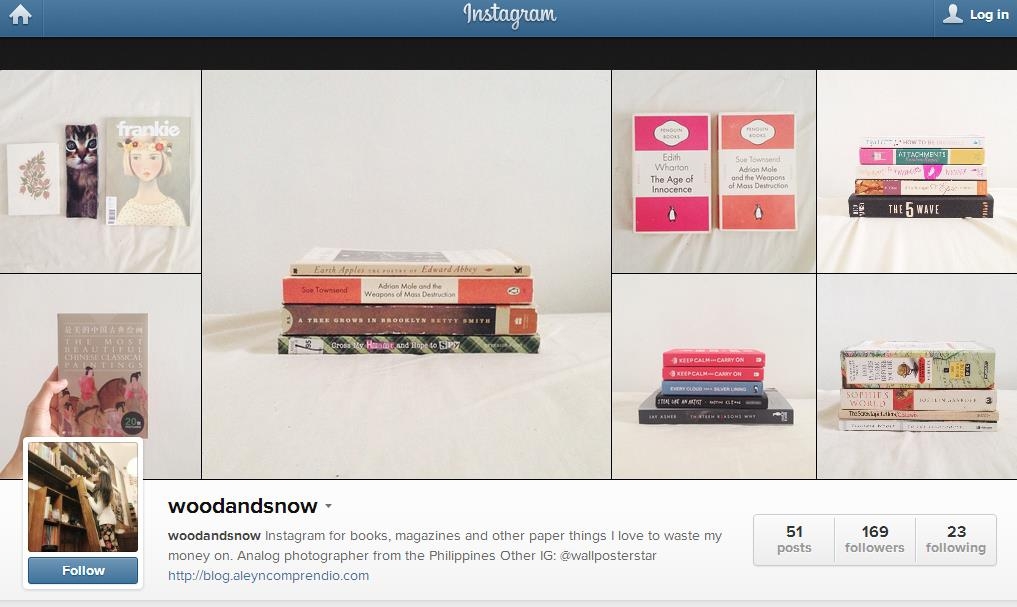Click the user silhouette login icon
1017x607 pixels.
[x=952, y=14]
